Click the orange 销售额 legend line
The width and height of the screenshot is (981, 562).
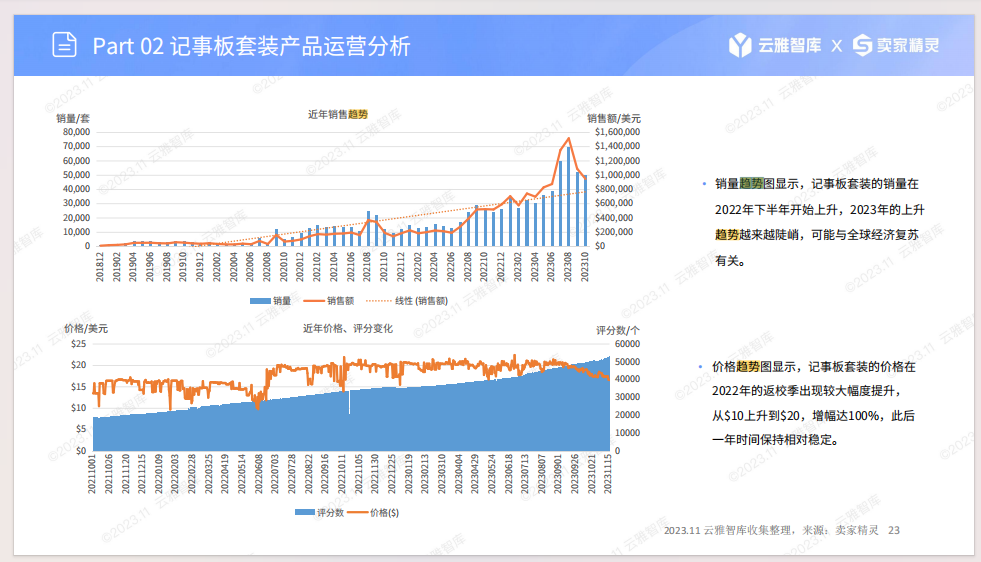click(313, 301)
